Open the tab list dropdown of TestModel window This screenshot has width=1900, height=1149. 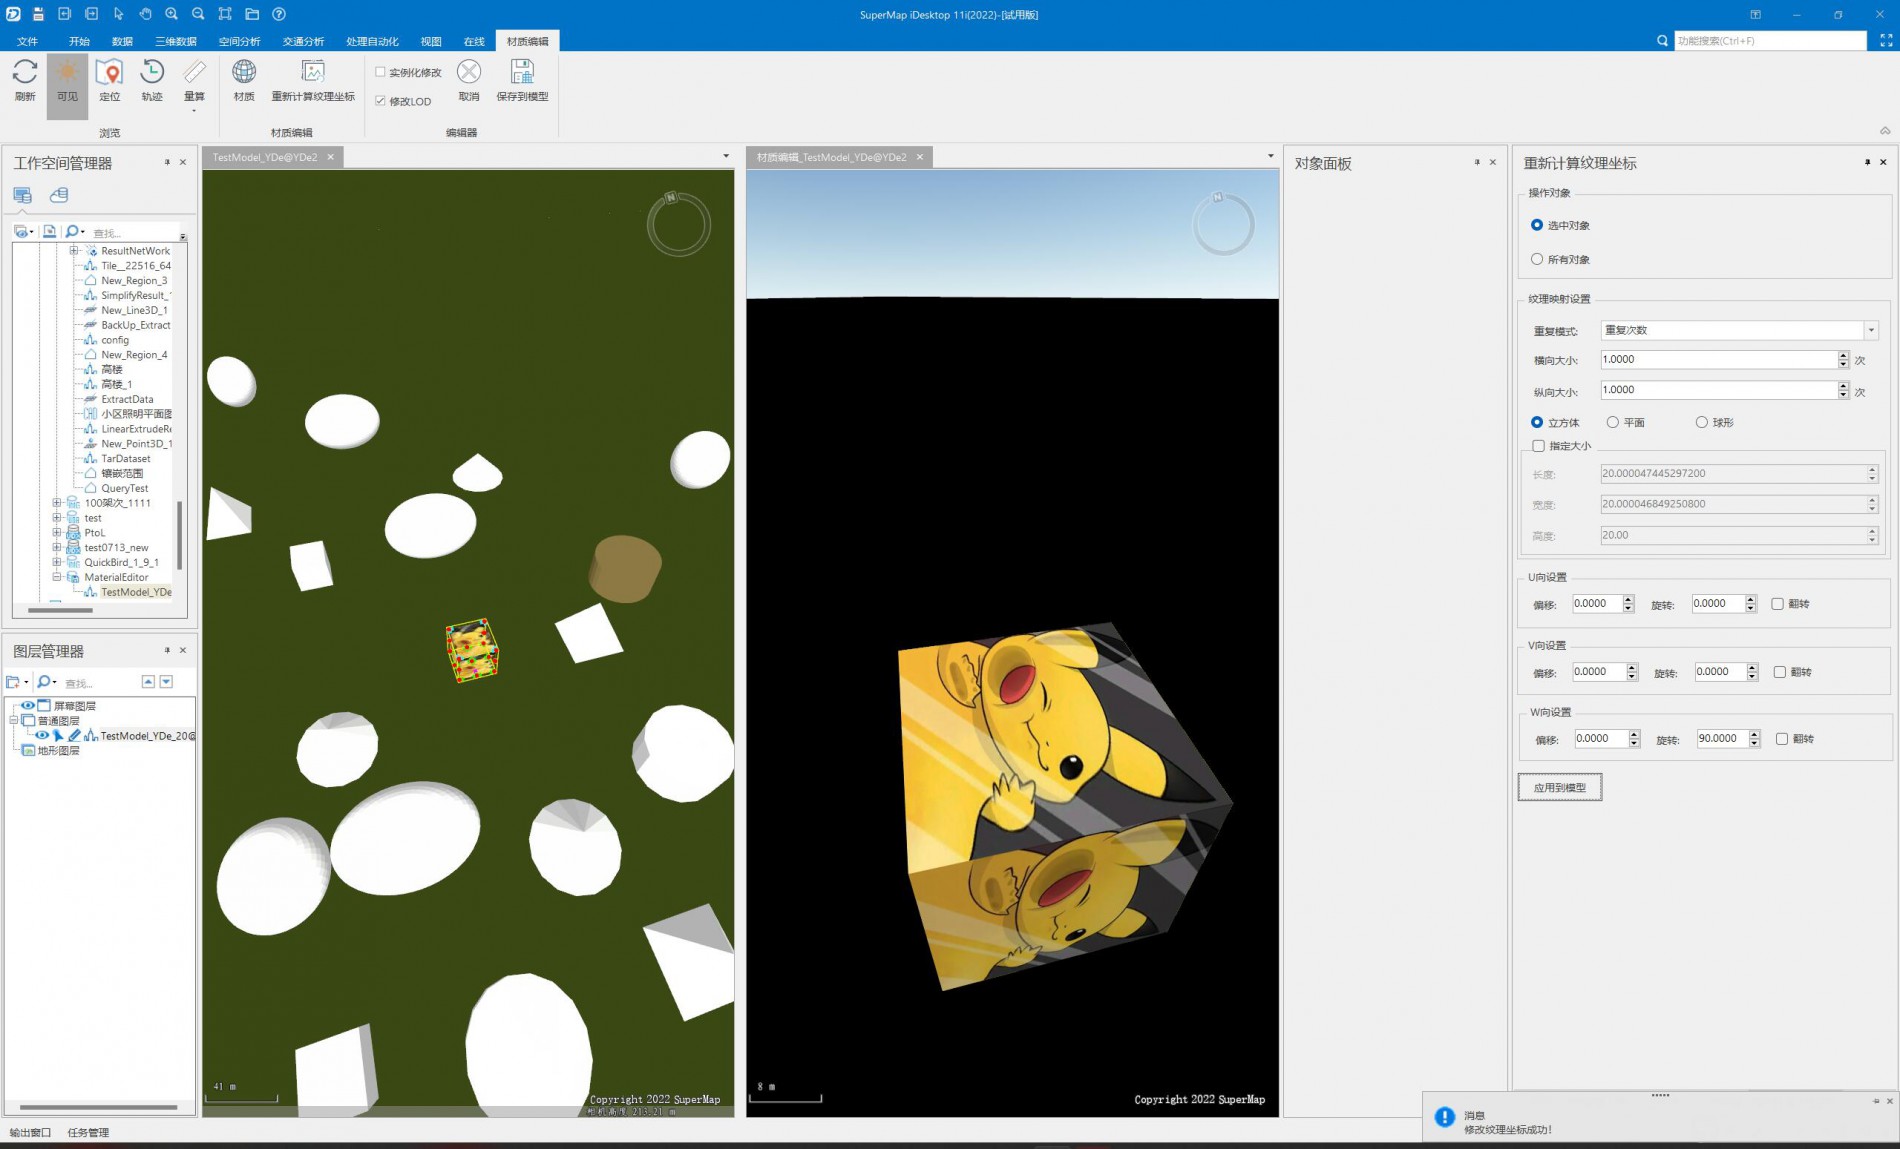726,156
